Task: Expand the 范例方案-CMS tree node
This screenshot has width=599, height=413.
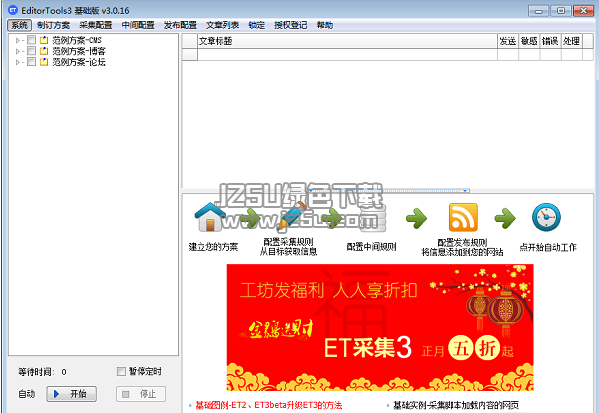Action: pyautogui.click(x=18, y=40)
